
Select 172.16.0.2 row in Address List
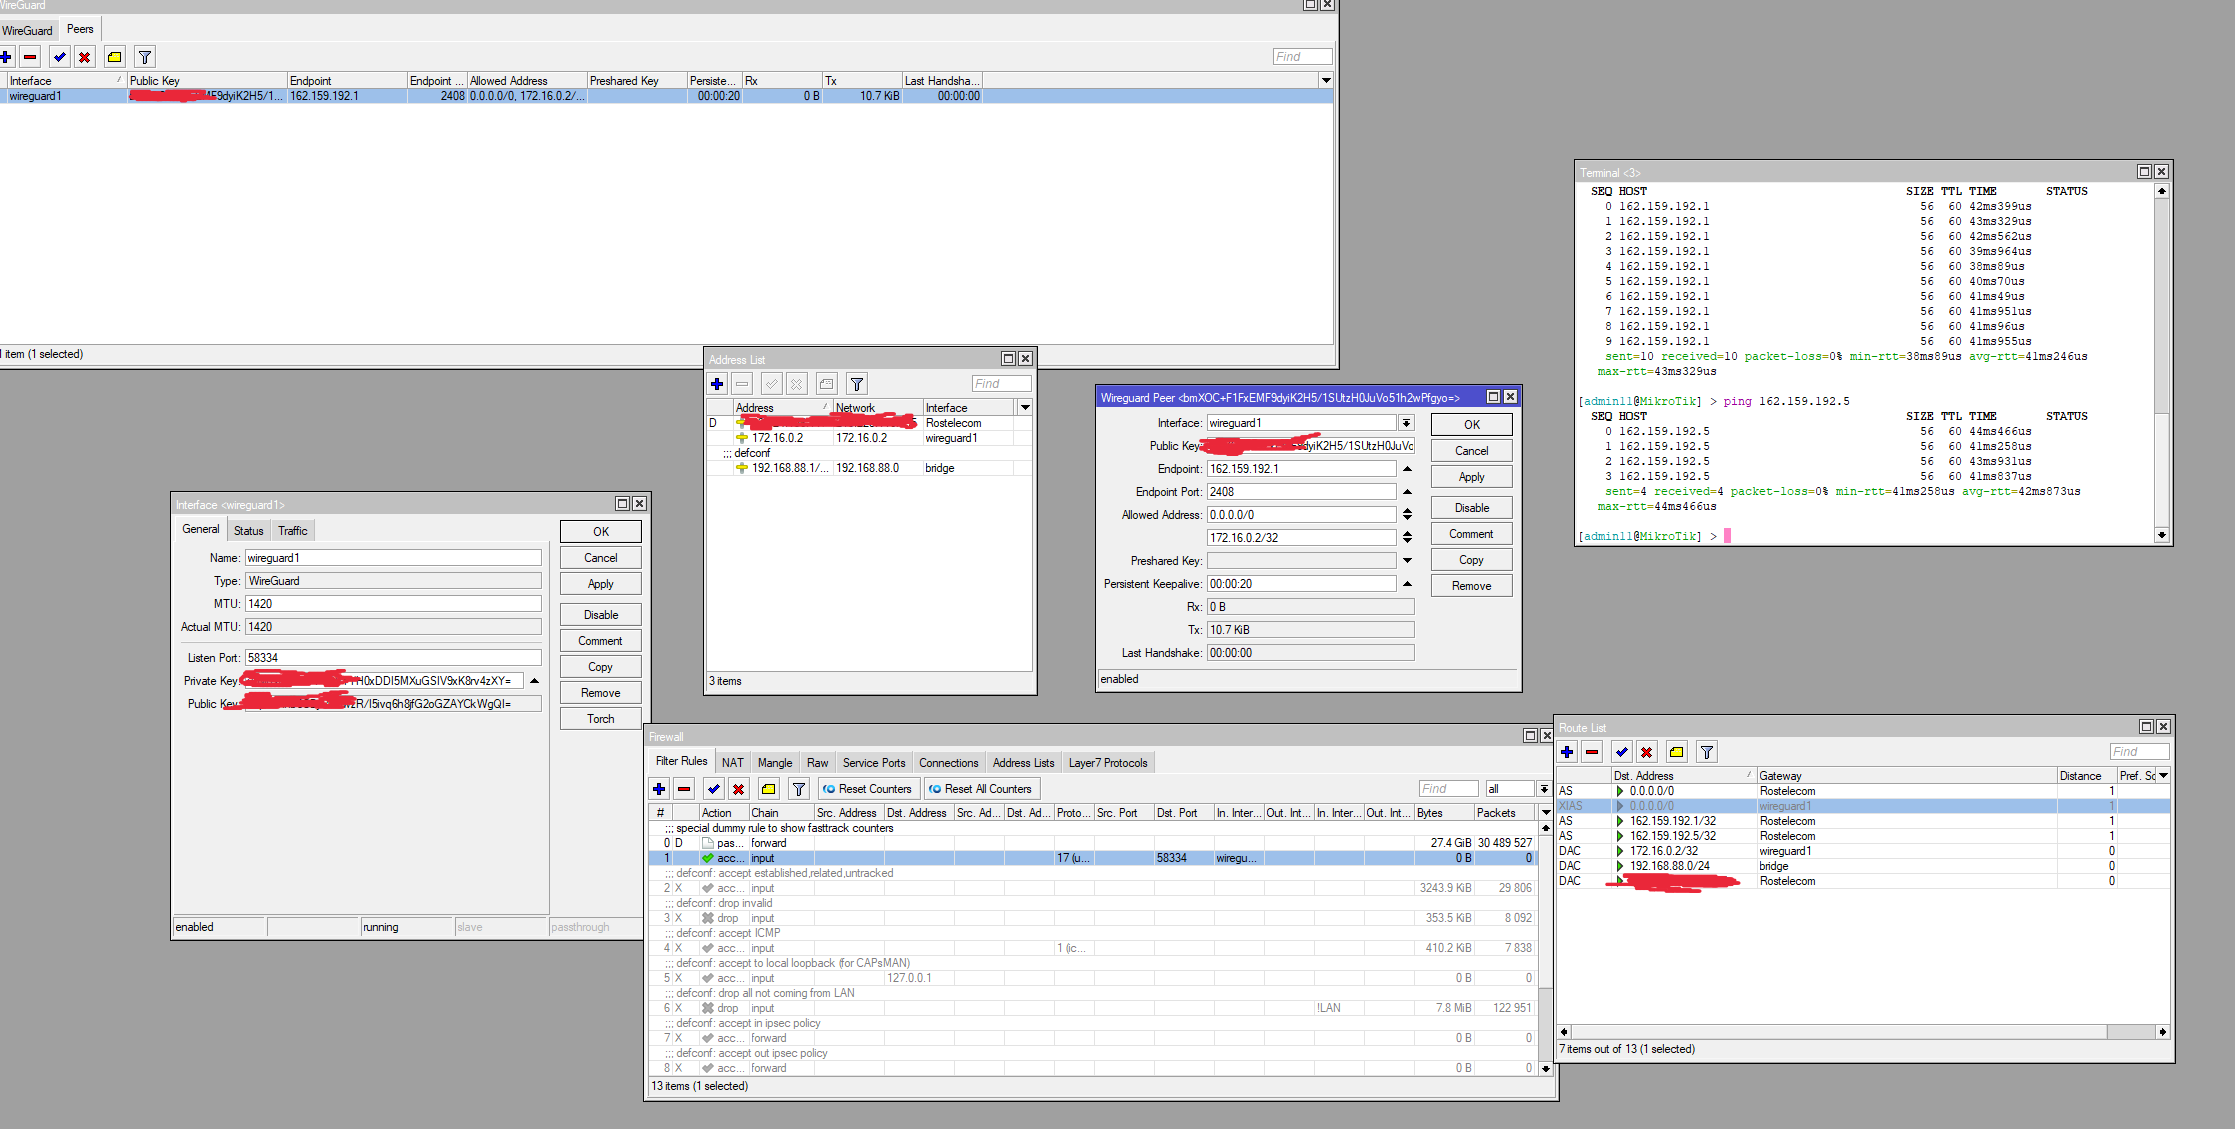869,438
